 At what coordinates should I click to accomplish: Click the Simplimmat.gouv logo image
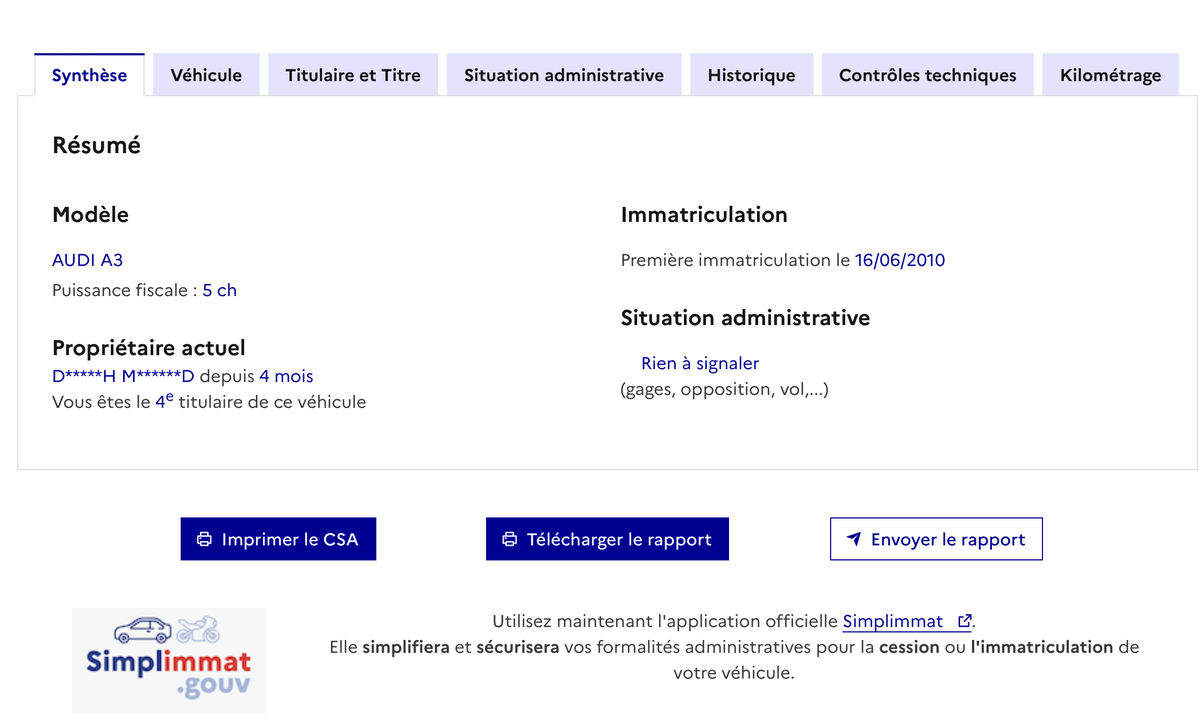tap(168, 659)
